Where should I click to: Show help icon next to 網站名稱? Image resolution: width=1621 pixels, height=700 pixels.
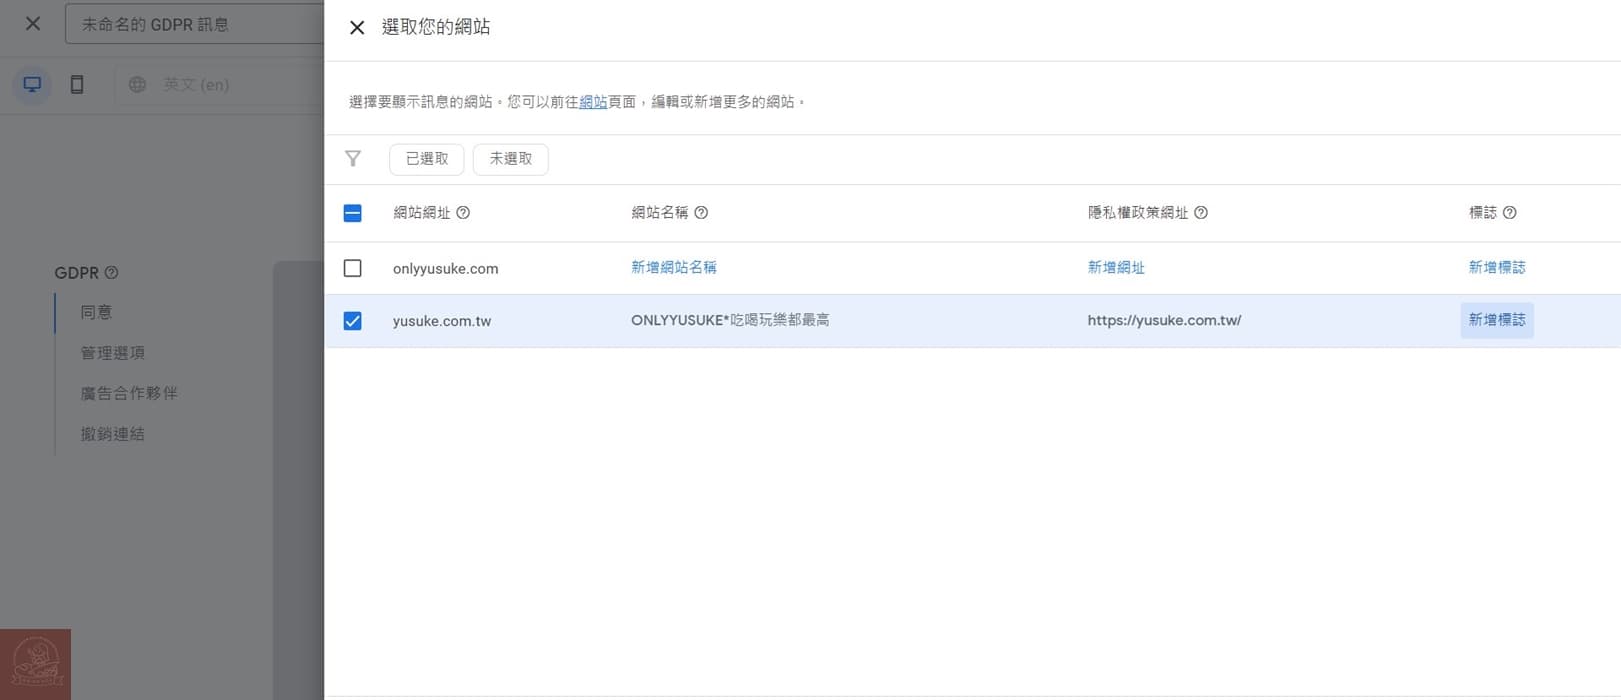(x=701, y=213)
